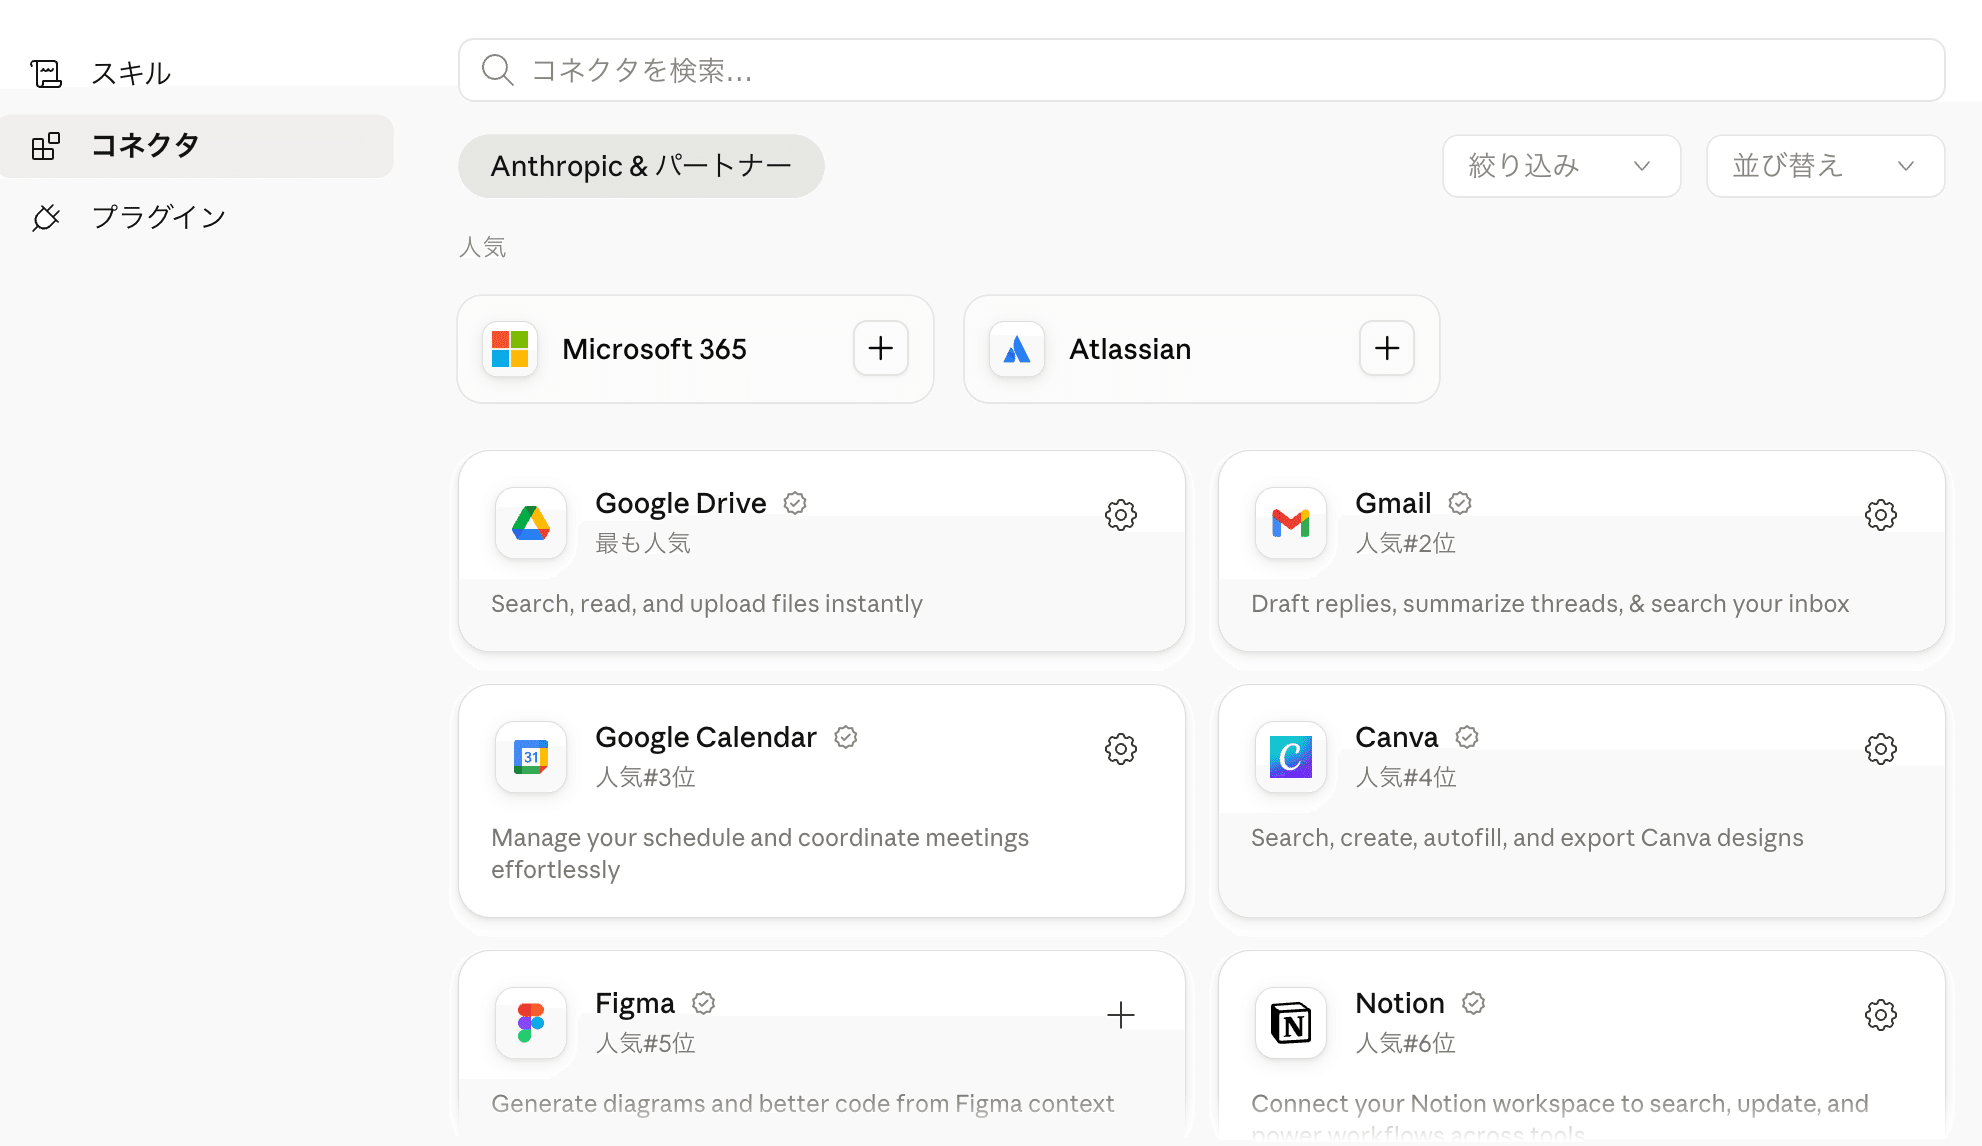Open the Canva connector title
The image size is (1982, 1146).
pyautogui.click(x=1396, y=737)
